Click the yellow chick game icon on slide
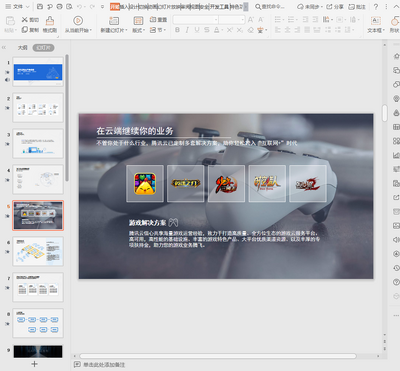The image size is (400, 371). click(145, 183)
